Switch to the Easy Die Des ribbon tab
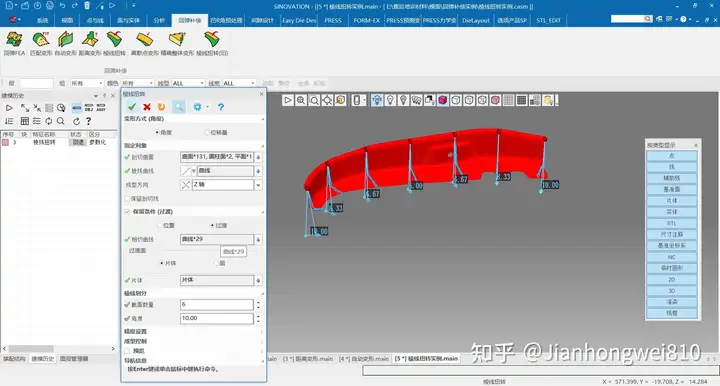The width and height of the screenshot is (720, 386). [x=299, y=20]
